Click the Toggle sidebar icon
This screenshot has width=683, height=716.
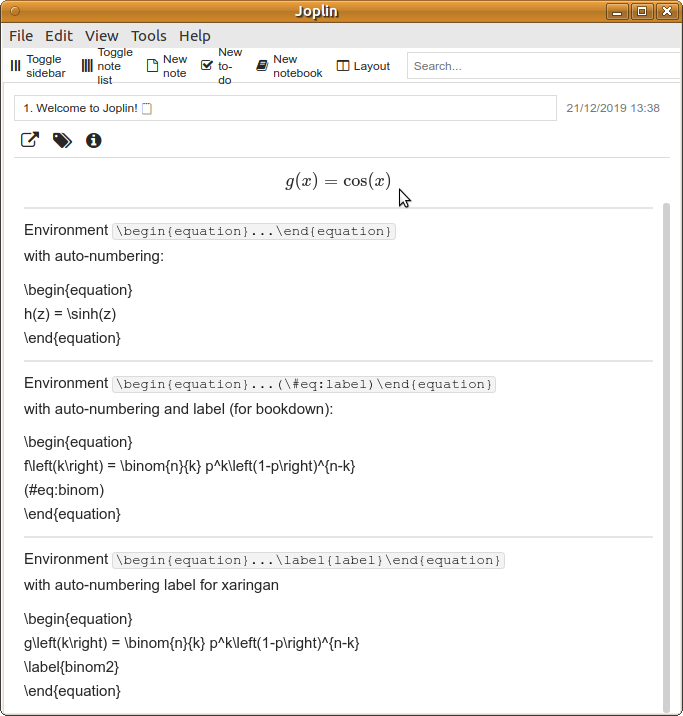(x=16, y=66)
